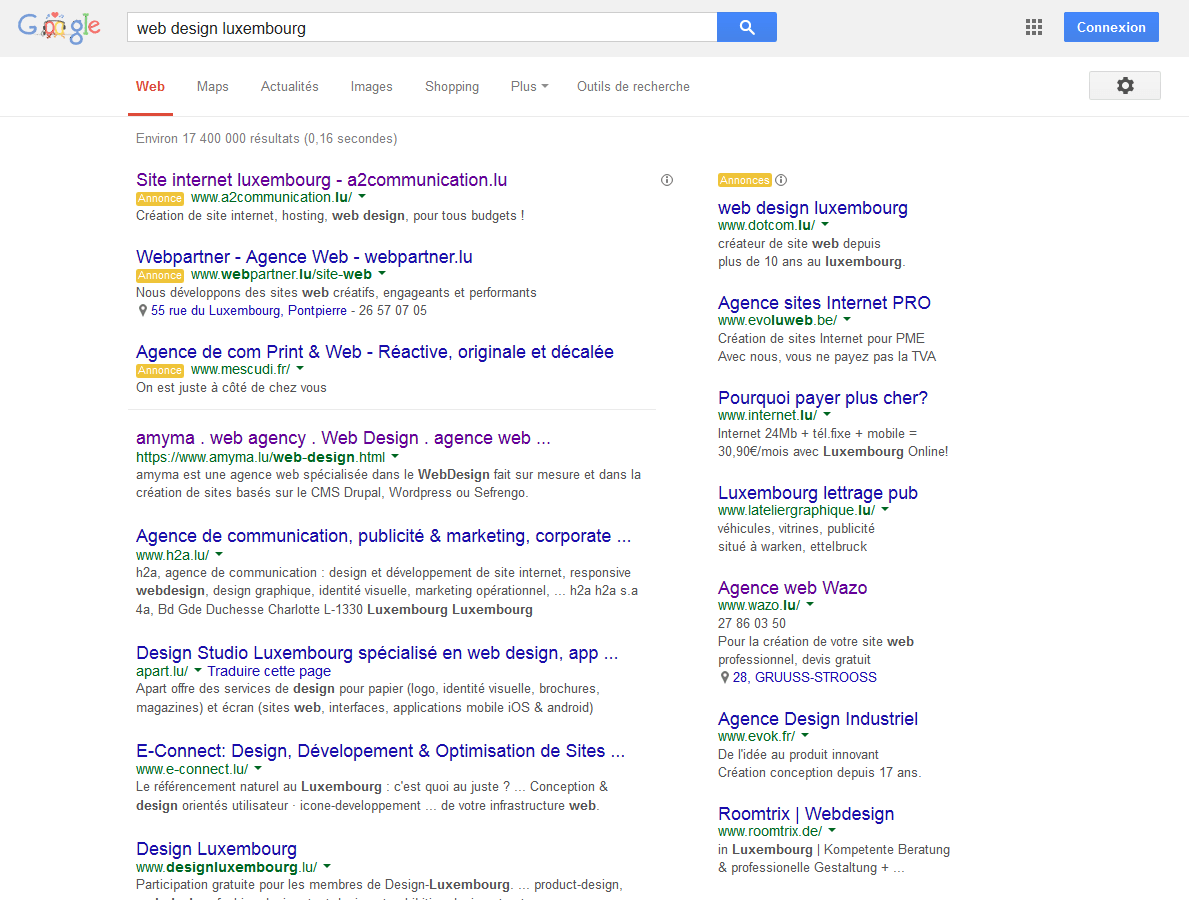The image size is (1189, 900).
Task: Click 55 rue du Luxembourg, Pontpierre address link
Action: point(249,311)
